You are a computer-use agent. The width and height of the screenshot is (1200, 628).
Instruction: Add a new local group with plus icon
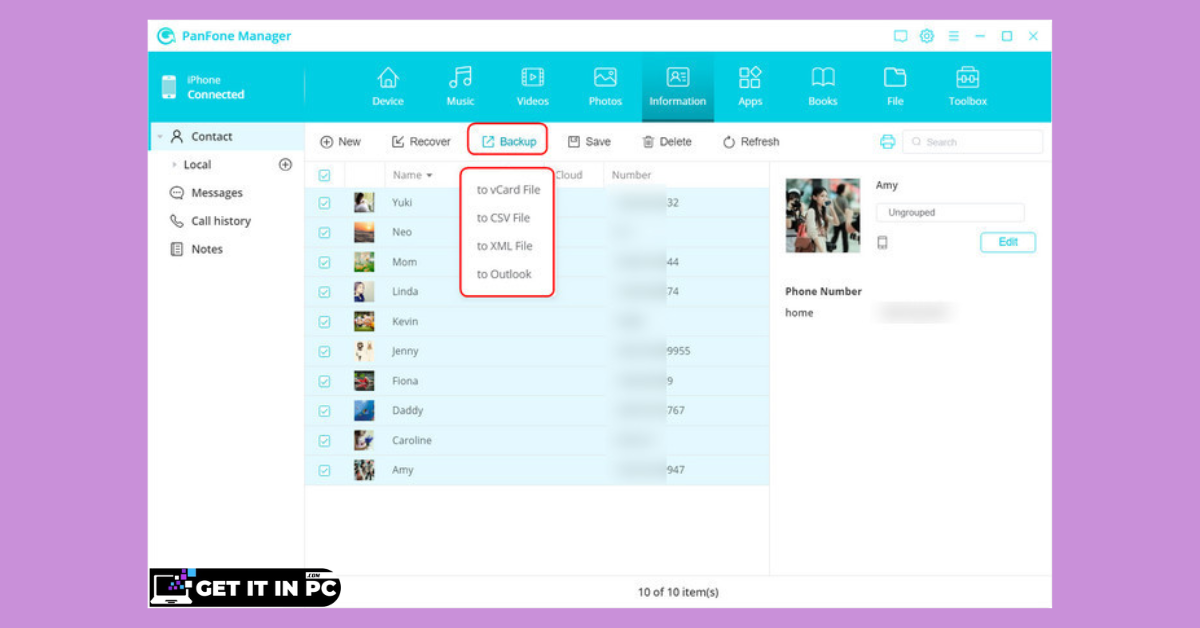tap(285, 164)
